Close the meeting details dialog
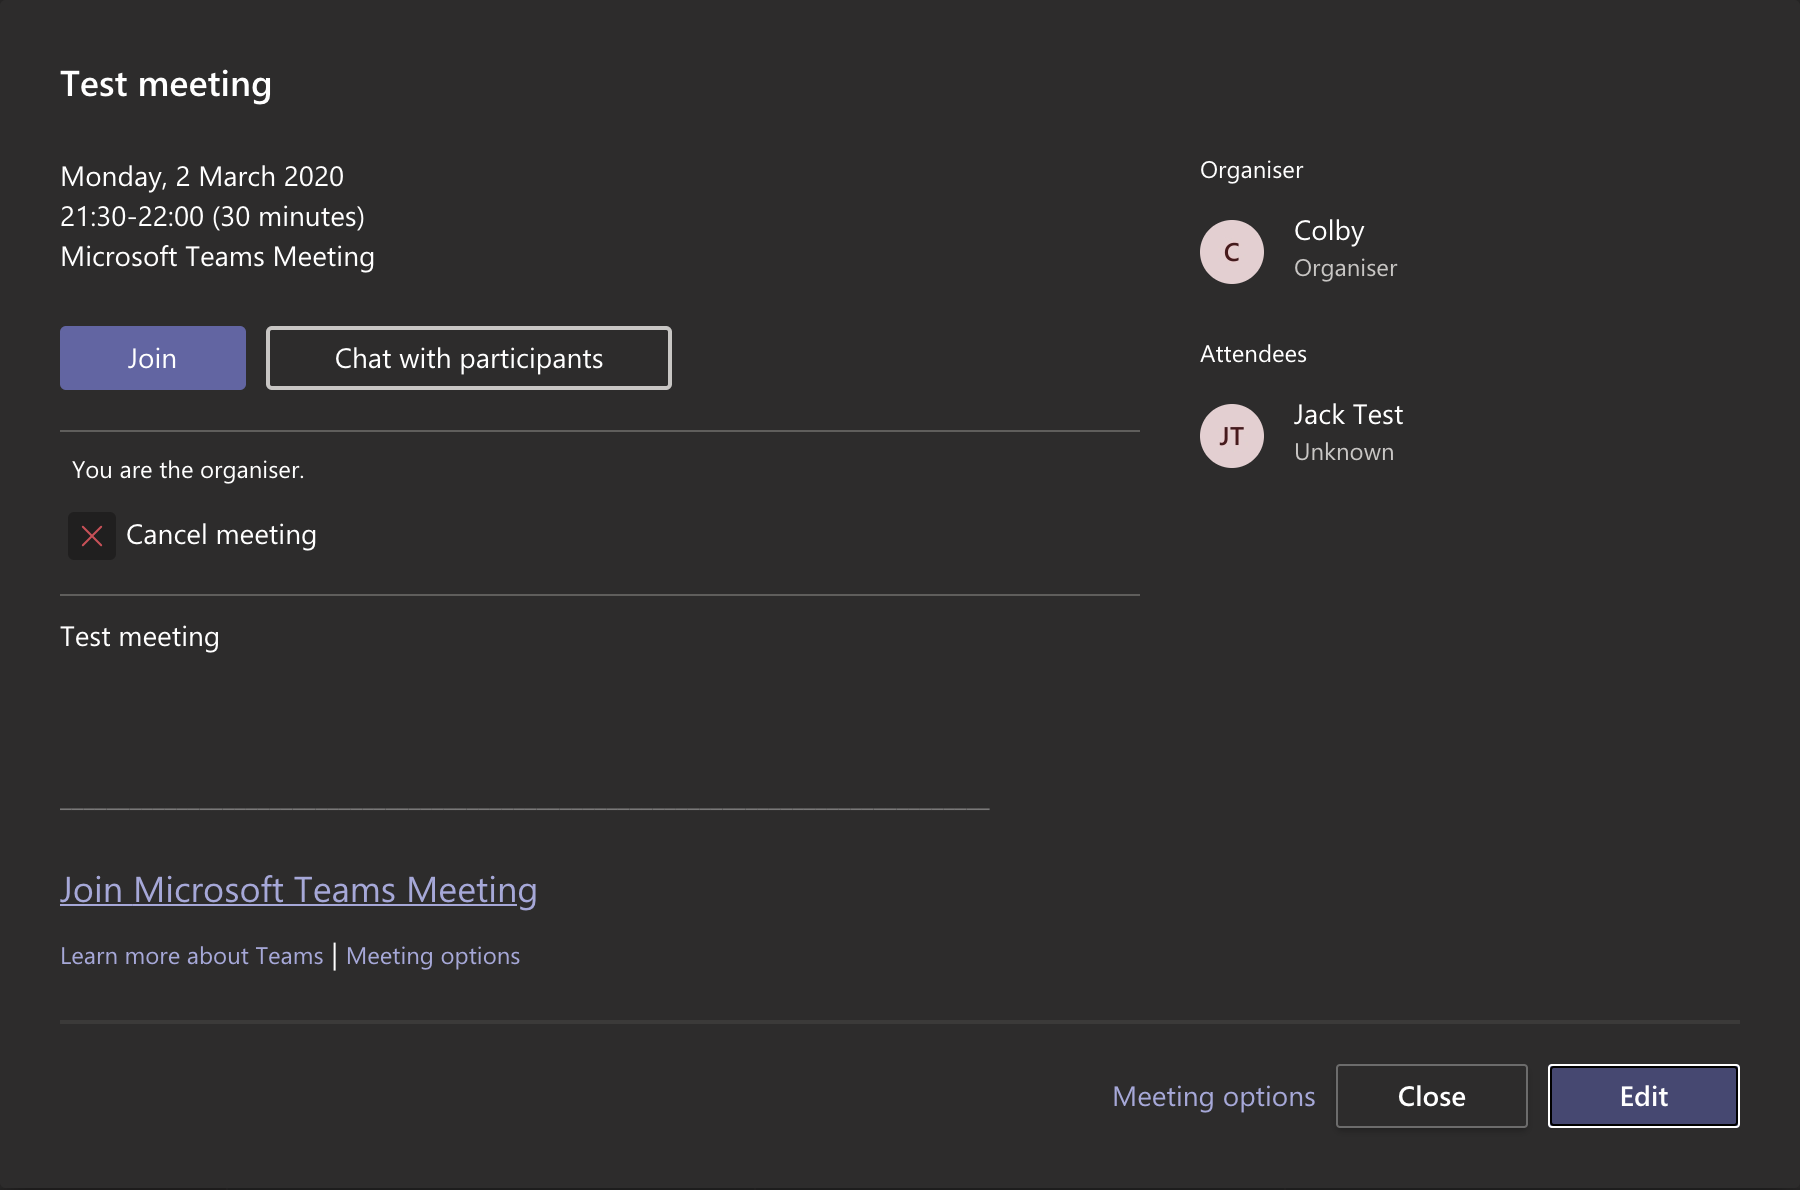Screen dimensions: 1800x1190 point(1431,1096)
